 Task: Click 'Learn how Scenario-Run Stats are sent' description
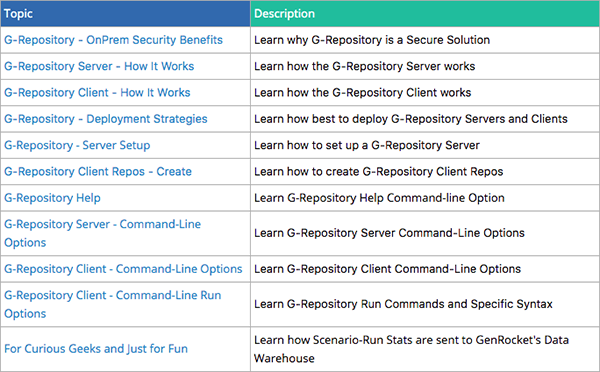coord(411,349)
